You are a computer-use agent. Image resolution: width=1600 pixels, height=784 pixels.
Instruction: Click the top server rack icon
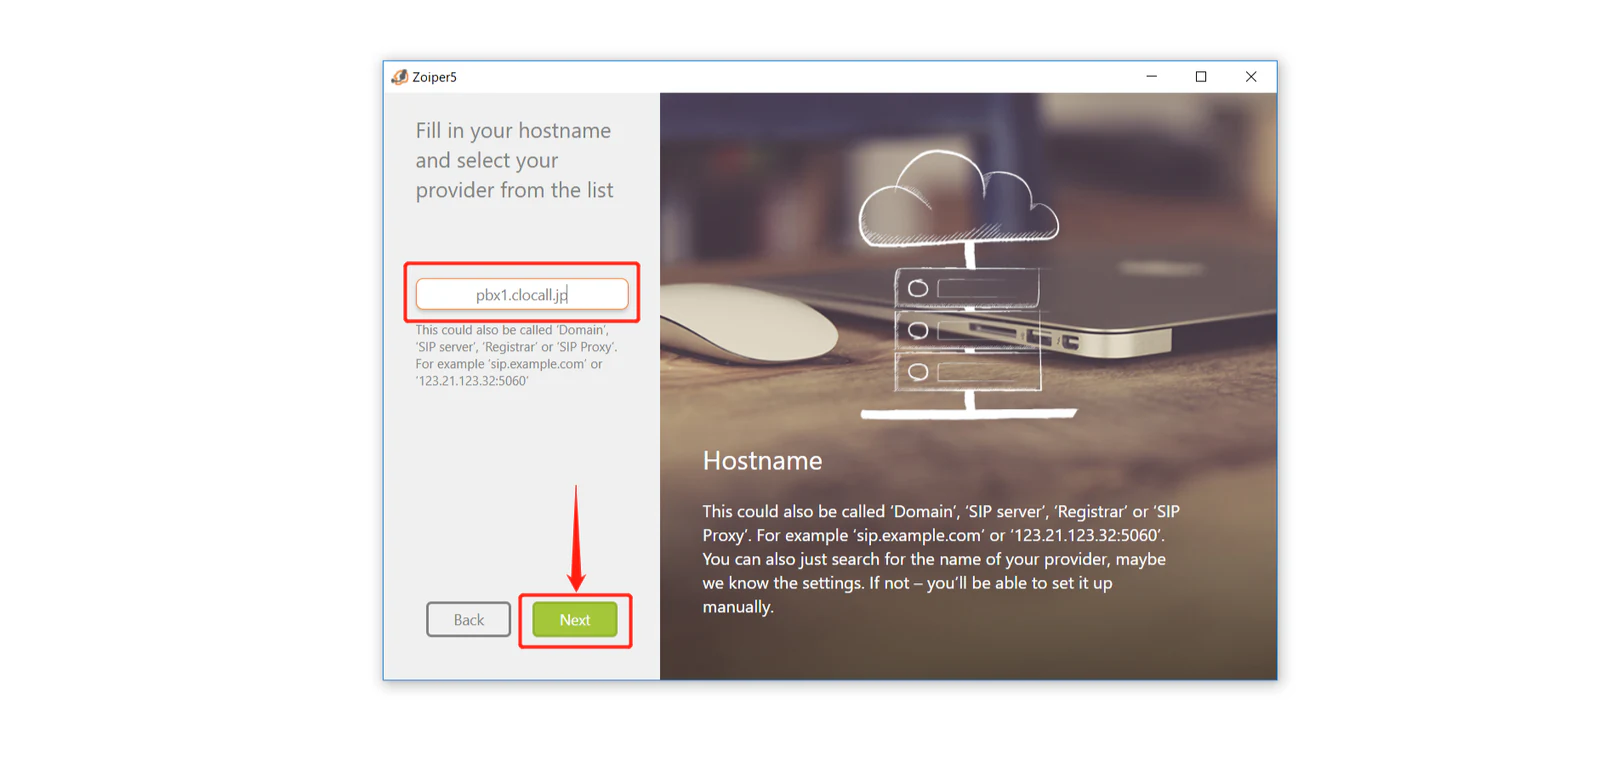[967, 288]
